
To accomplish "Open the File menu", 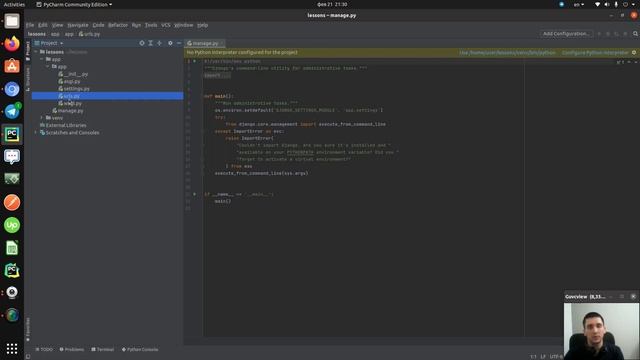I will (x=30, y=25).
